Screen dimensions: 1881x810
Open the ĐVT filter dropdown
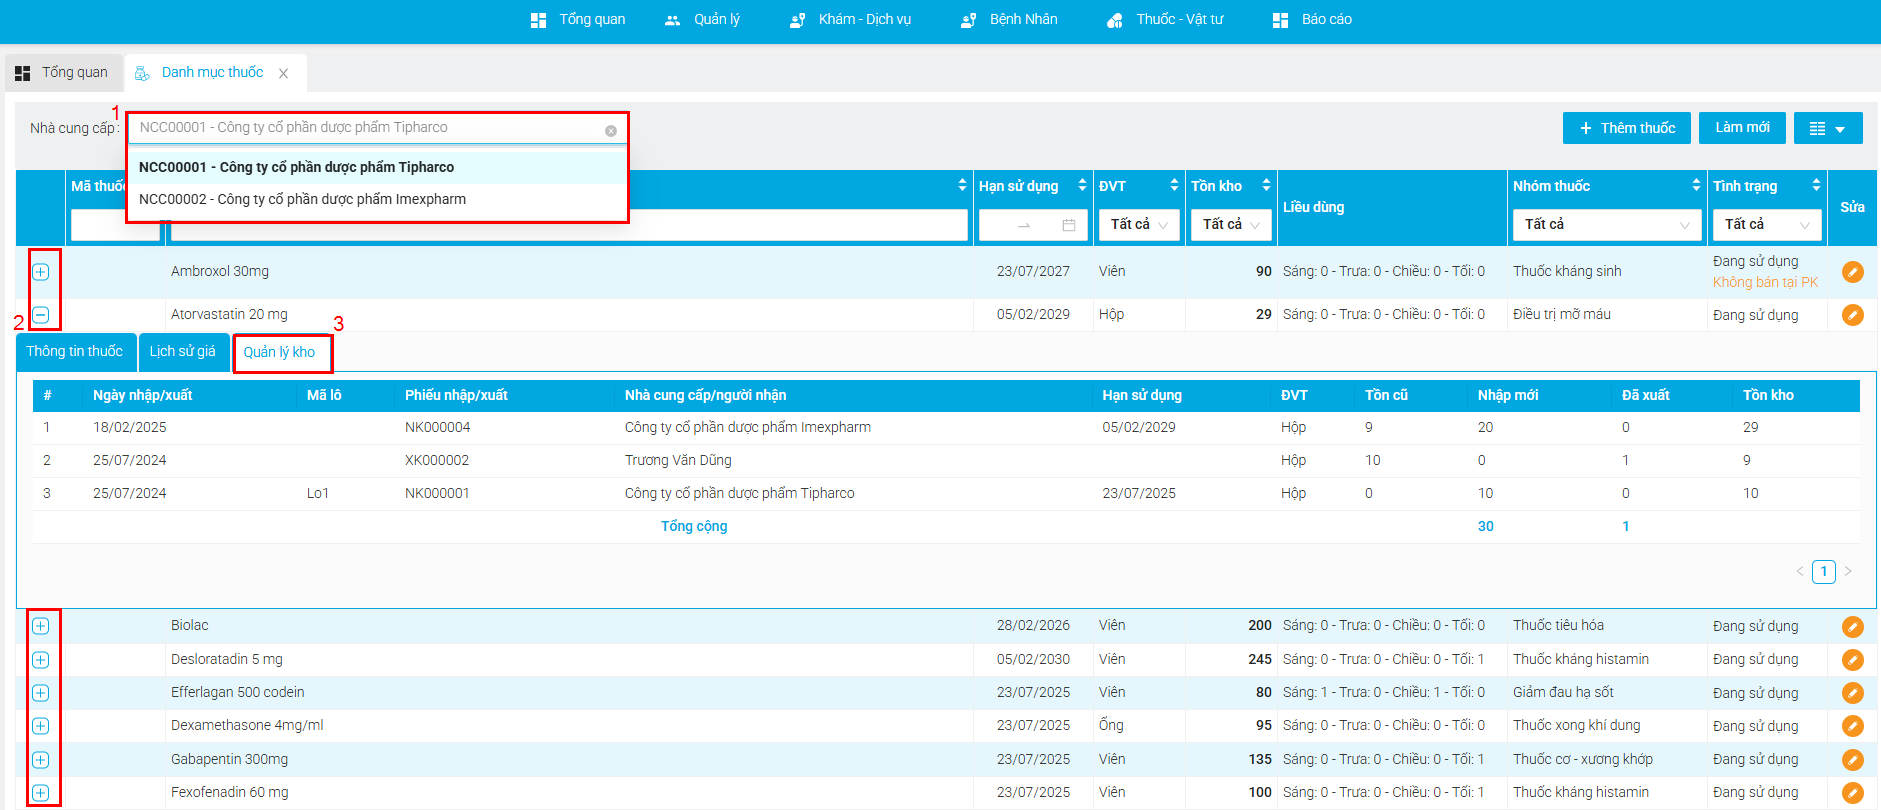pos(1139,225)
